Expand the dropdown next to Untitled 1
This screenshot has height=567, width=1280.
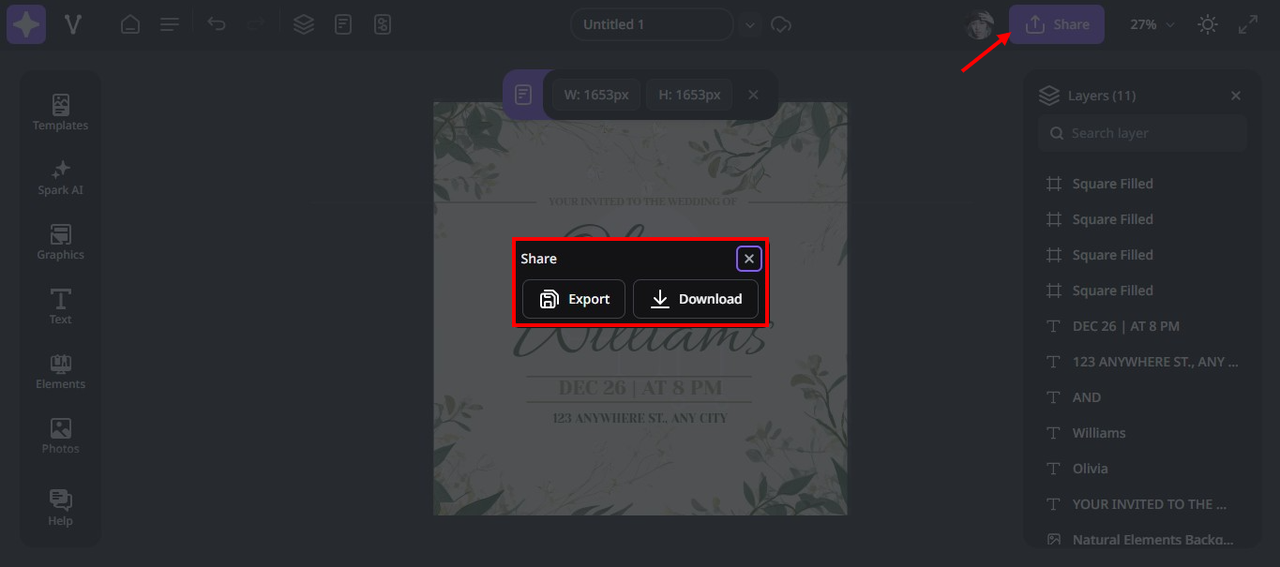(x=751, y=24)
